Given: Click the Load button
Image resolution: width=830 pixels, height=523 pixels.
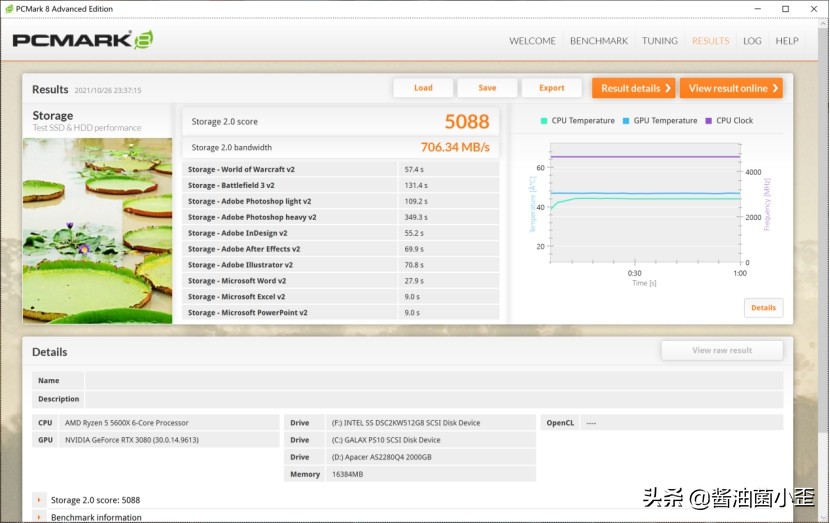Looking at the screenshot, I should (x=423, y=88).
